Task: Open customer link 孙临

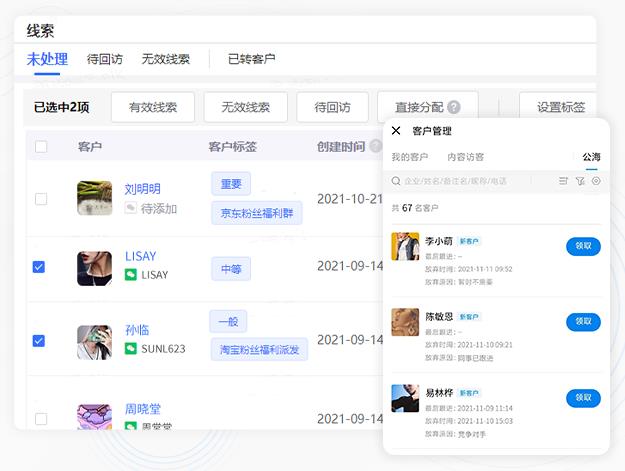Action: coord(137,330)
